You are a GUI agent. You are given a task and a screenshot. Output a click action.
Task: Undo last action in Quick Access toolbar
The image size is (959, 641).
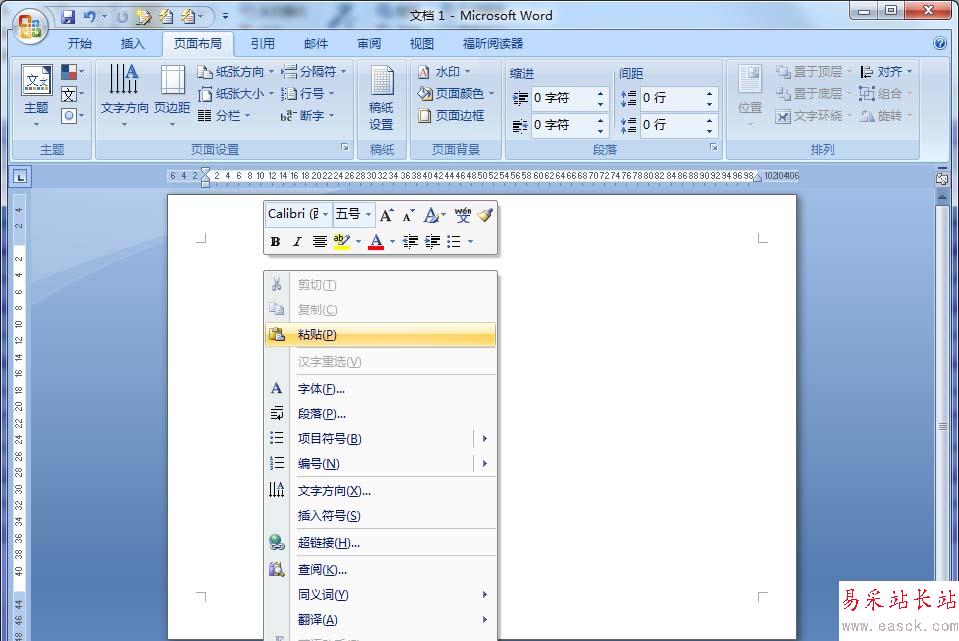[90, 17]
